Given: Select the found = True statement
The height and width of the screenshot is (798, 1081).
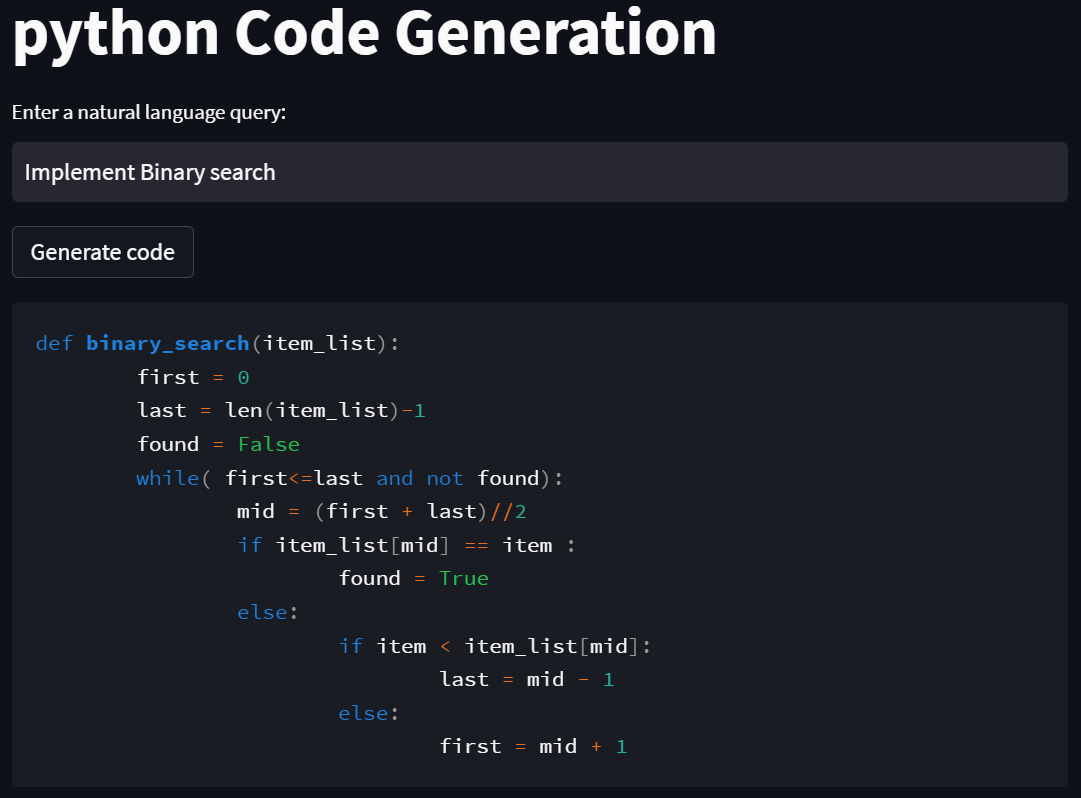Looking at the screenshot, I should 412,578.
